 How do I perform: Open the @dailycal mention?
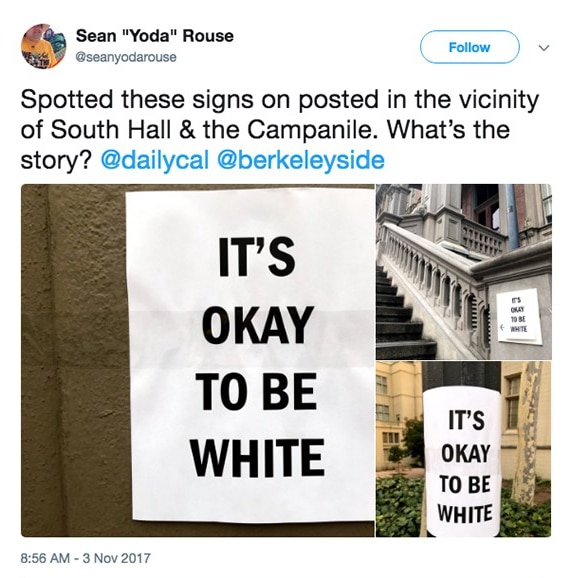coord(155,161)
